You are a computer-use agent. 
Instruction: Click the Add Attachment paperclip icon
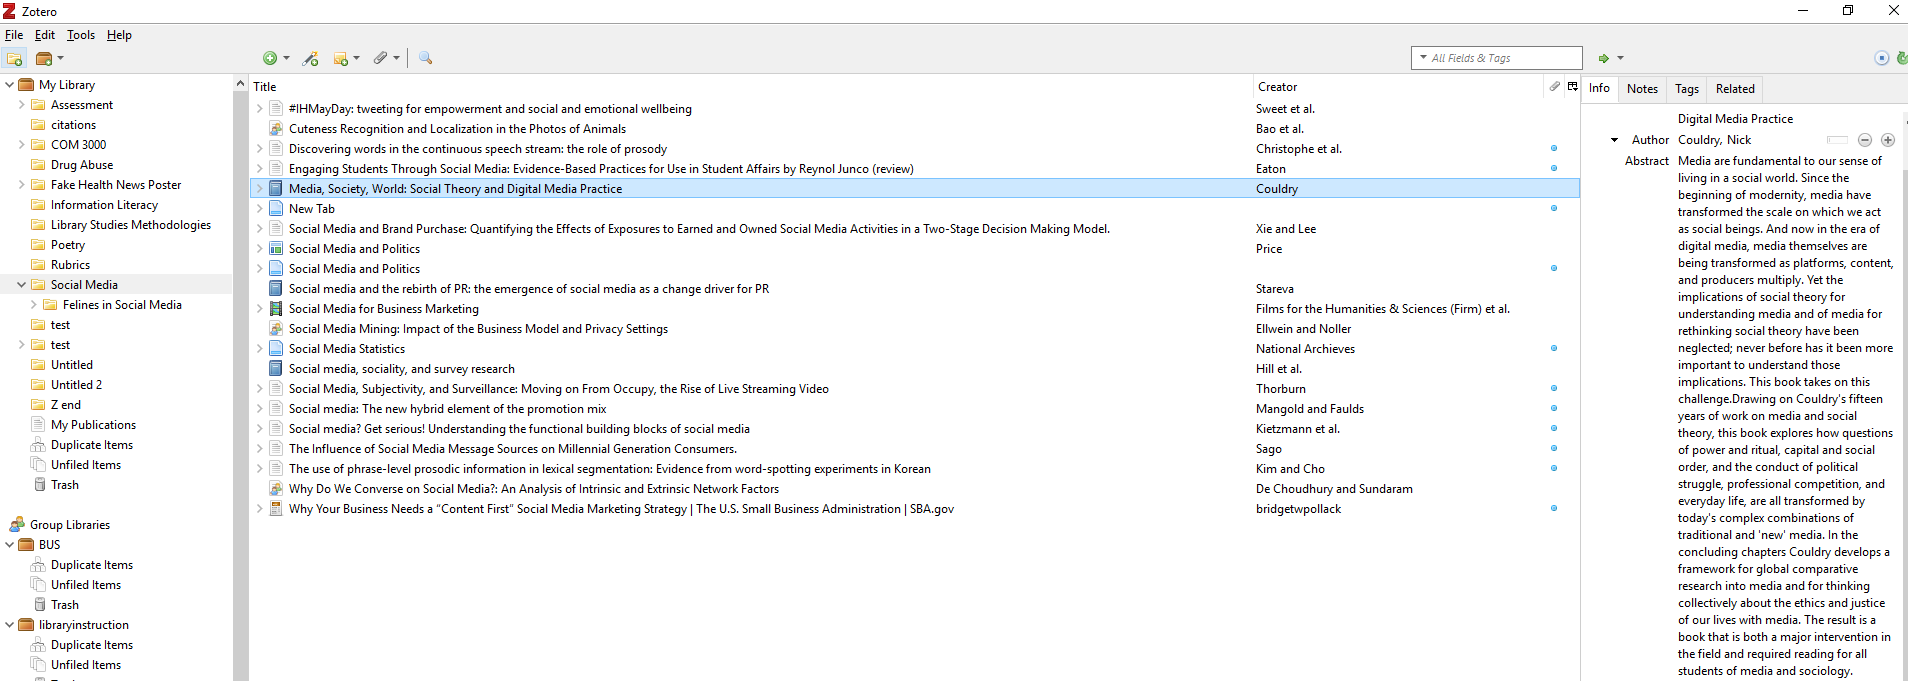[381, 58]
